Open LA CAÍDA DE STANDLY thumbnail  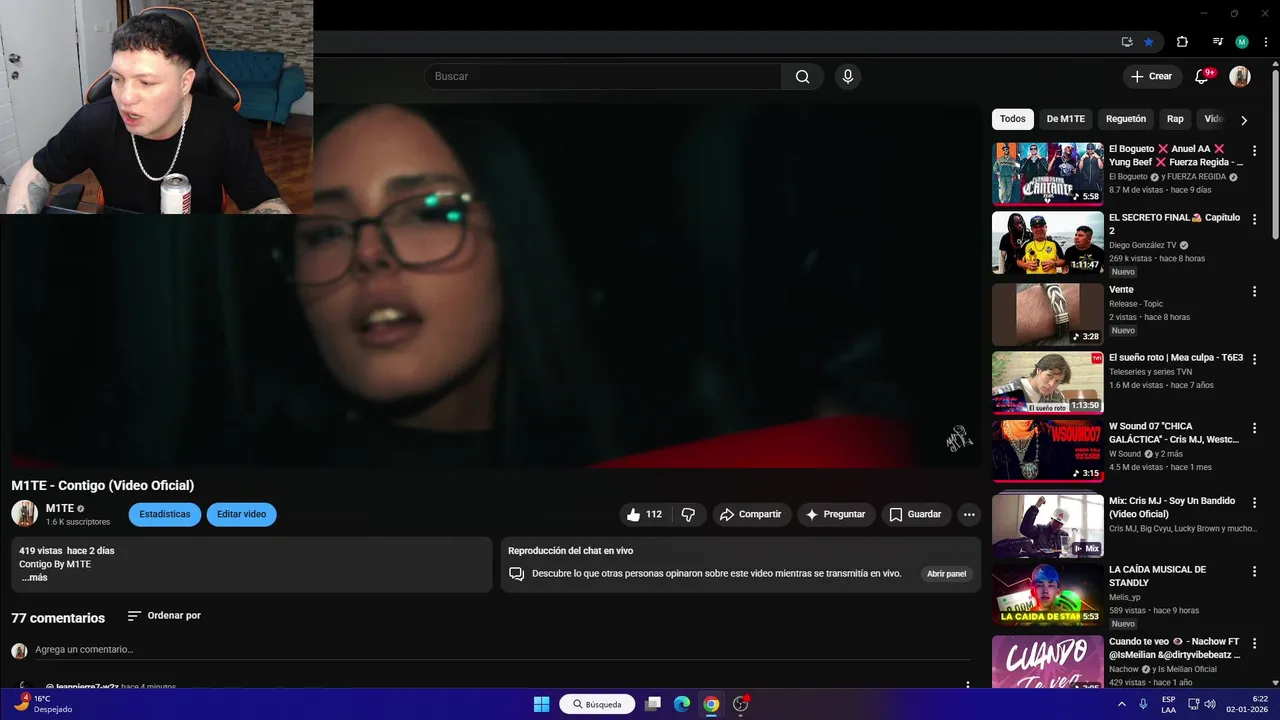[x=1048, y=594]
